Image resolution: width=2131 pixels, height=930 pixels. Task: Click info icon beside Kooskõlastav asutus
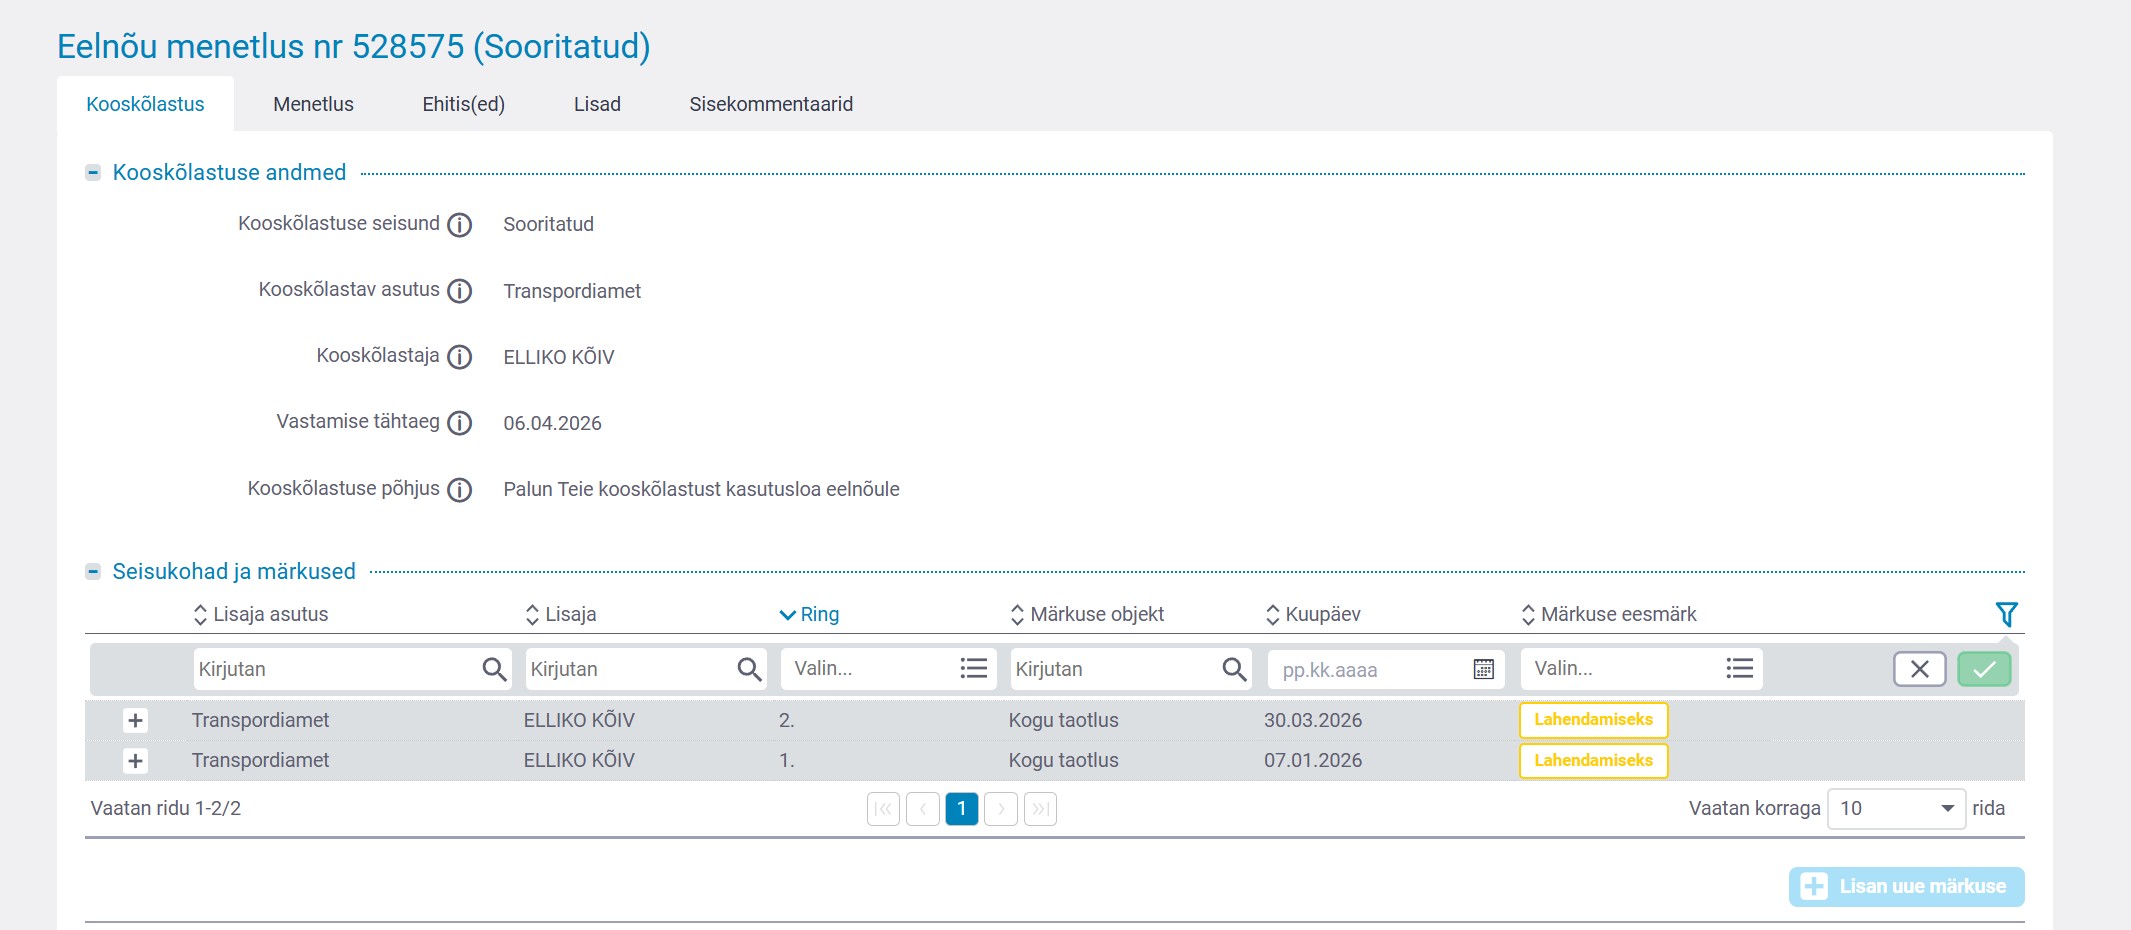(459, 291)
